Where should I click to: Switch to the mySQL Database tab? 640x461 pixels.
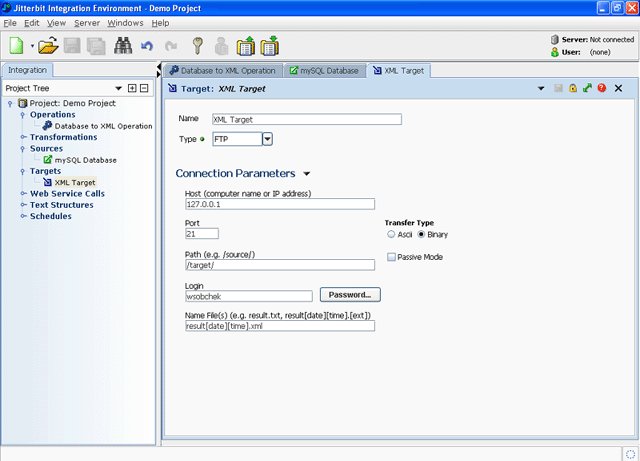(x=325, y=71)
